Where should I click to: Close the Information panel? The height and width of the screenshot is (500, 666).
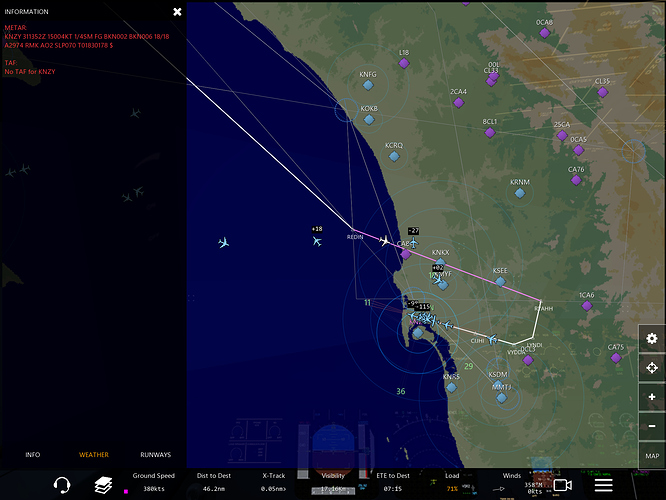(177, 12)
